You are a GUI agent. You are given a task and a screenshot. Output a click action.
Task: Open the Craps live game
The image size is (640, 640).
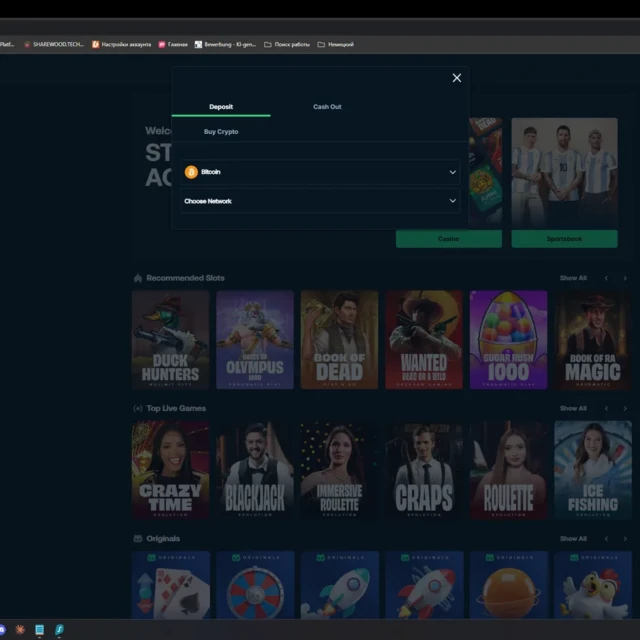coord(424,470)
